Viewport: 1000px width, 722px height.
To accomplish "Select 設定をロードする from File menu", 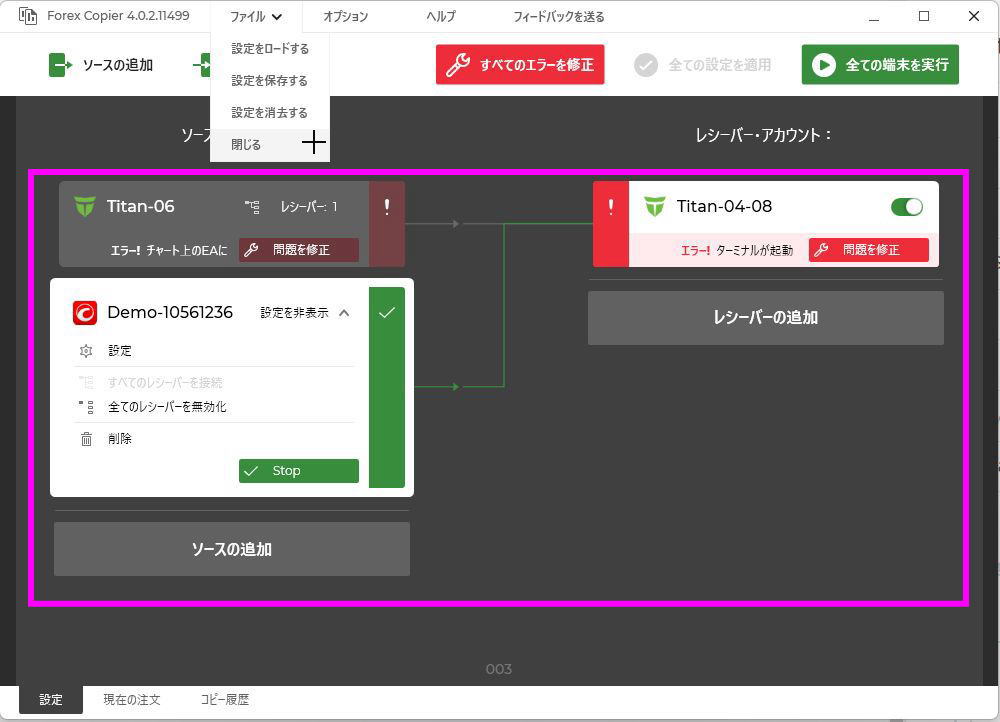I will pos(270,48).
